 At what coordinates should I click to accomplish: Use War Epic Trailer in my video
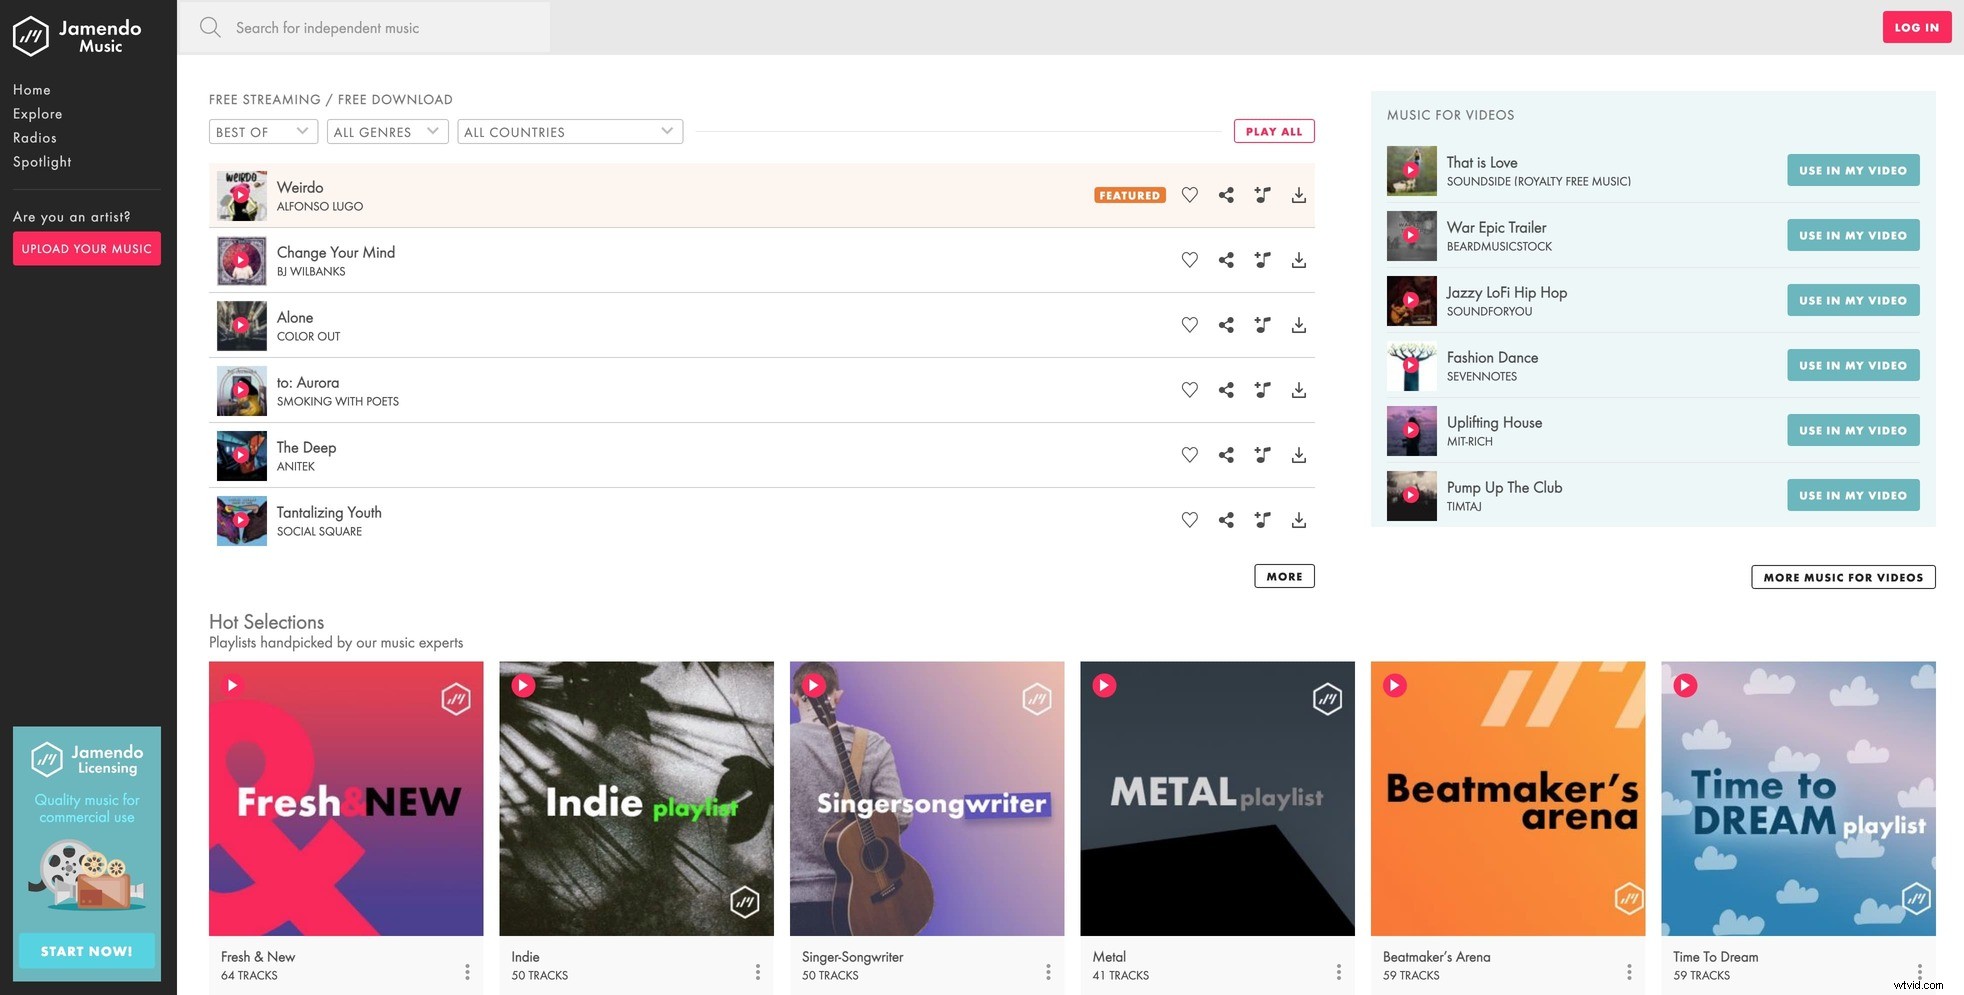point(1852,235)
